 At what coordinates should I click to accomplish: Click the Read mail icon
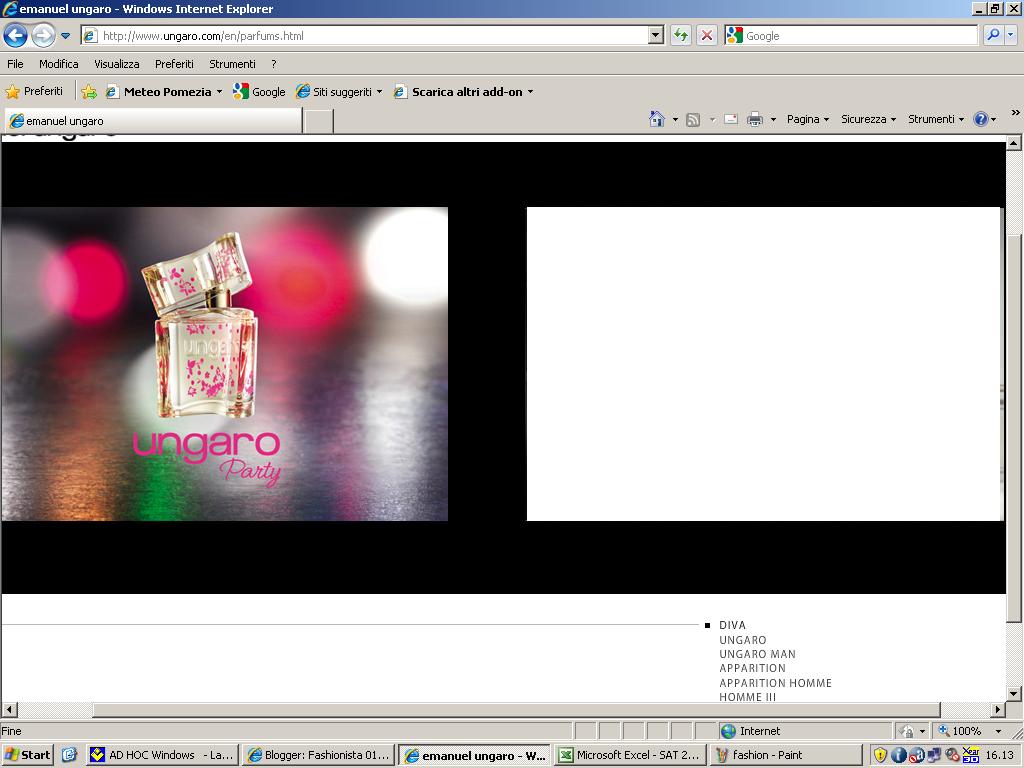pos(731,119)
